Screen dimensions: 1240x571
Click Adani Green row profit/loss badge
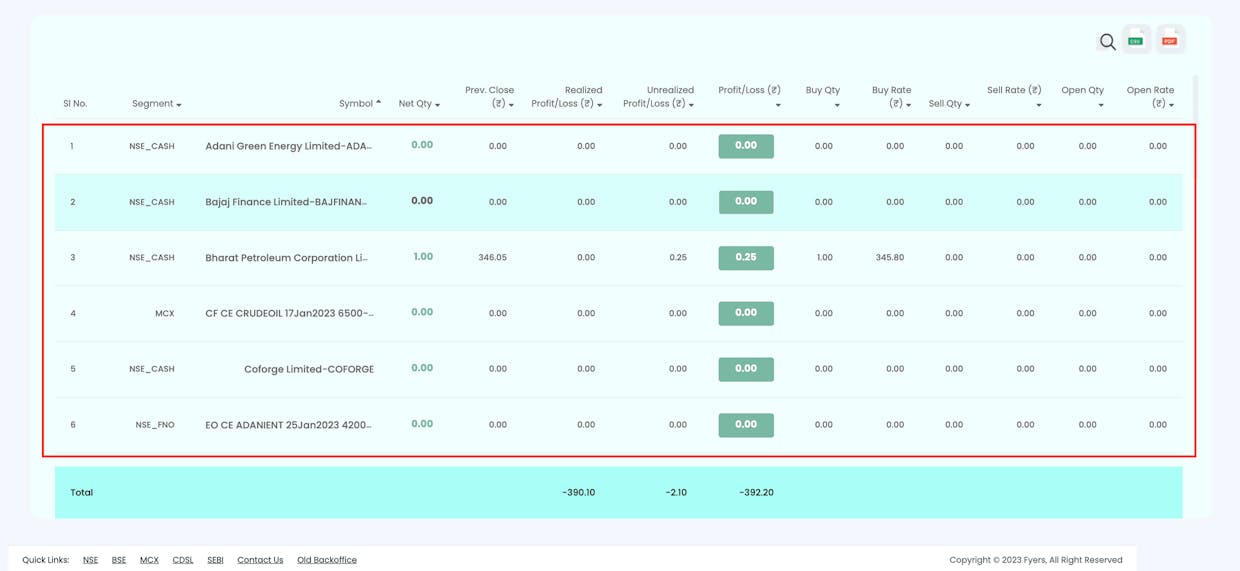tap(746, 146)
